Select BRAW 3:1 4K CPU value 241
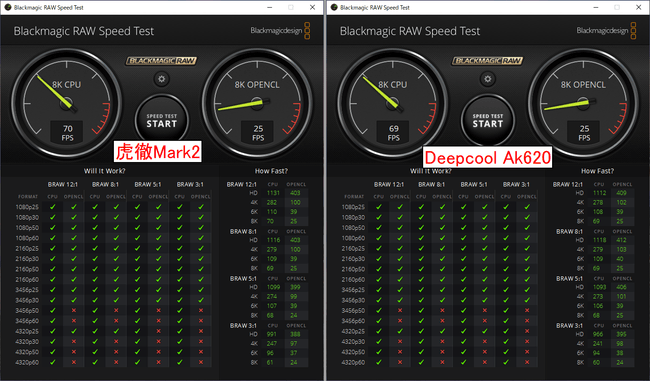The width and height of the screenshot is (650, 381). [598, 344]
